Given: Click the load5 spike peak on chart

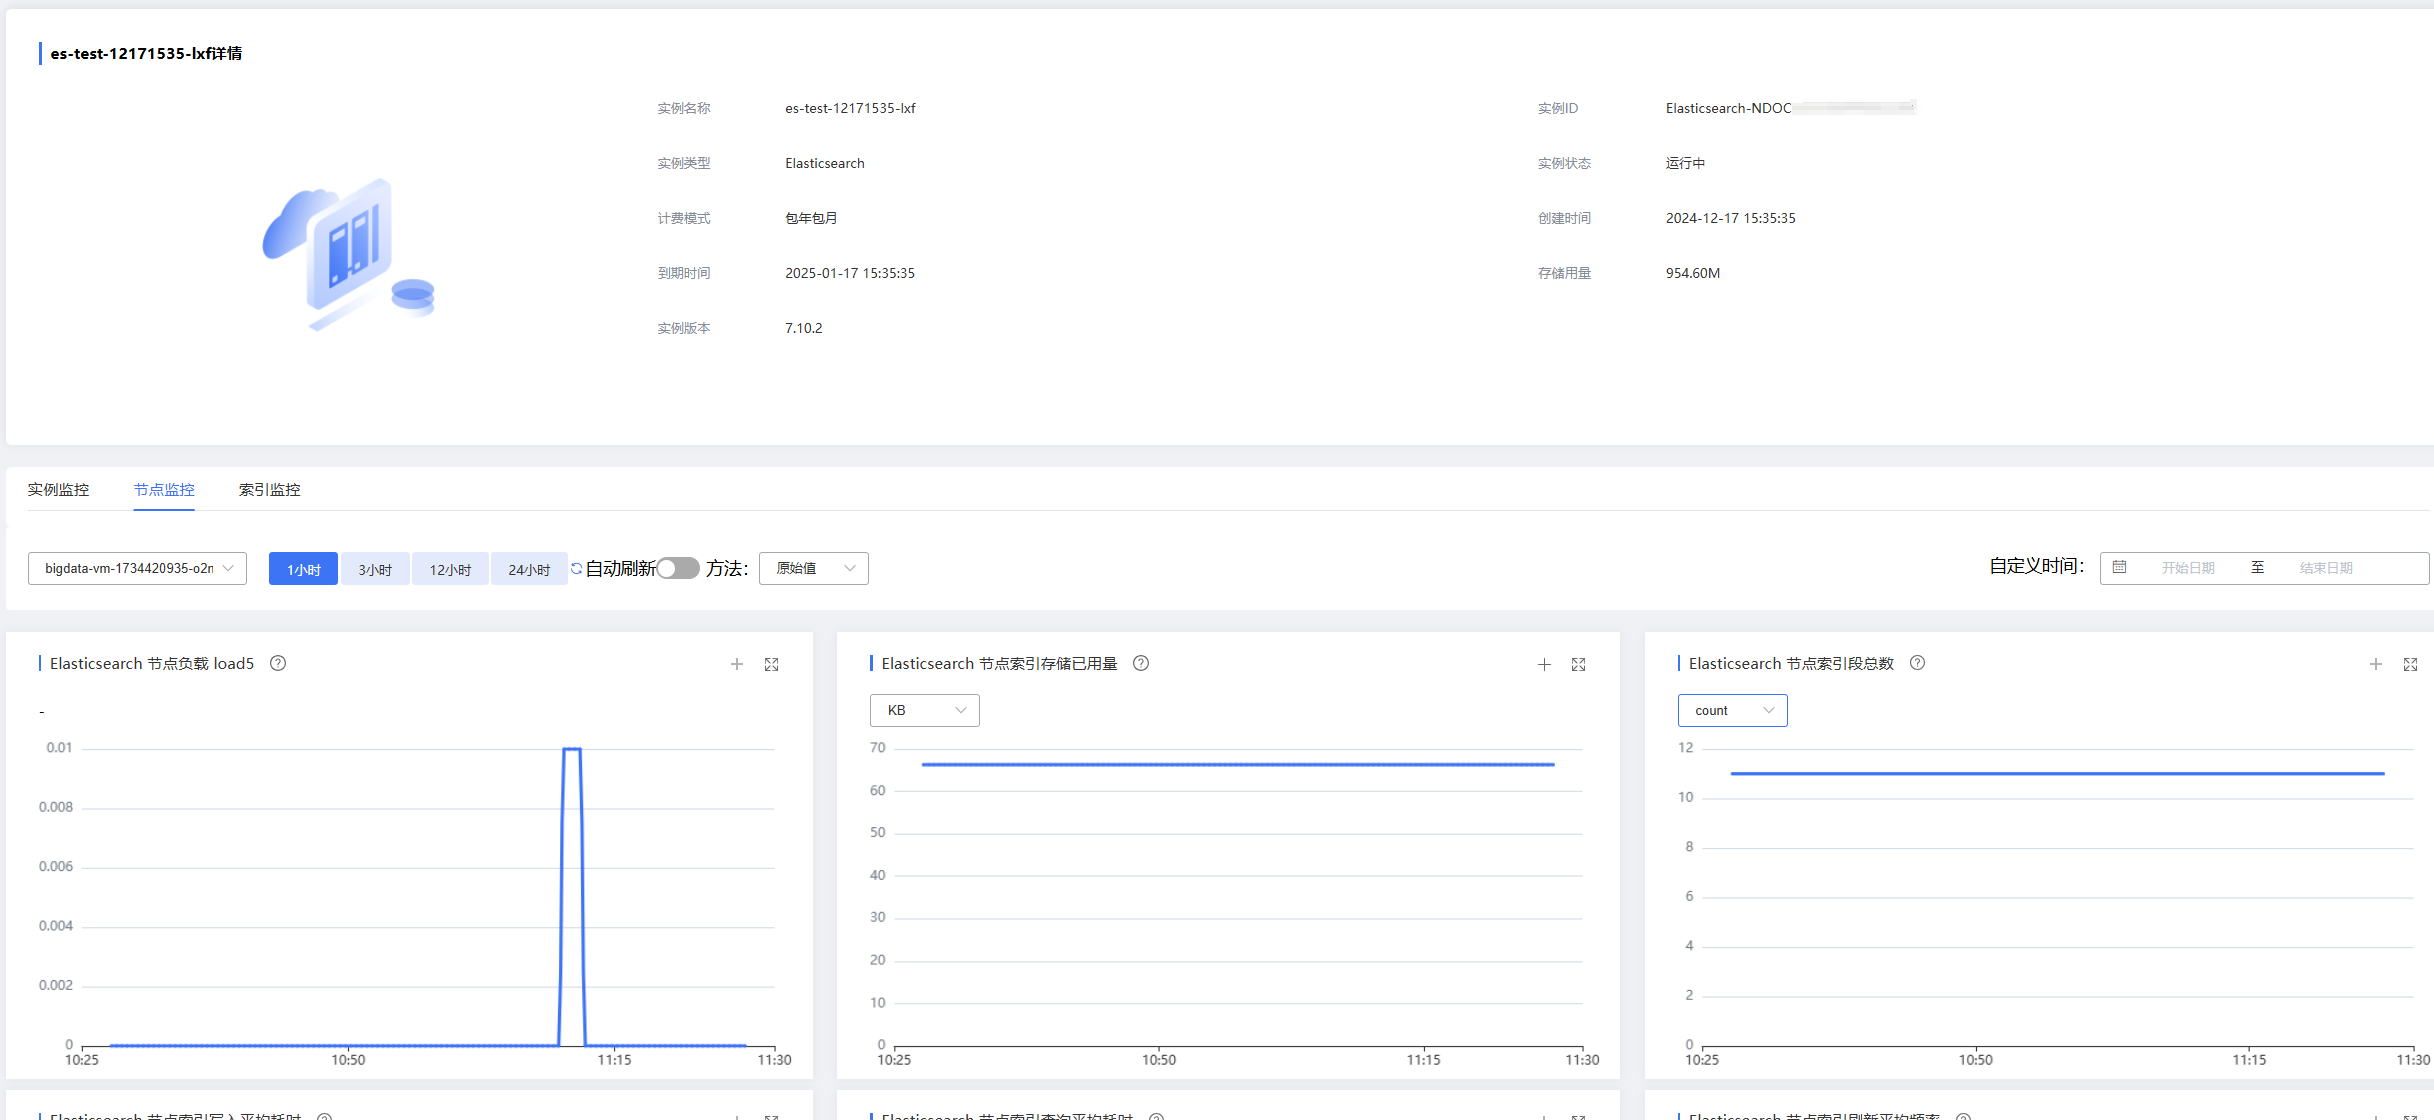Looking at the screenshot, I should (572, 749).
